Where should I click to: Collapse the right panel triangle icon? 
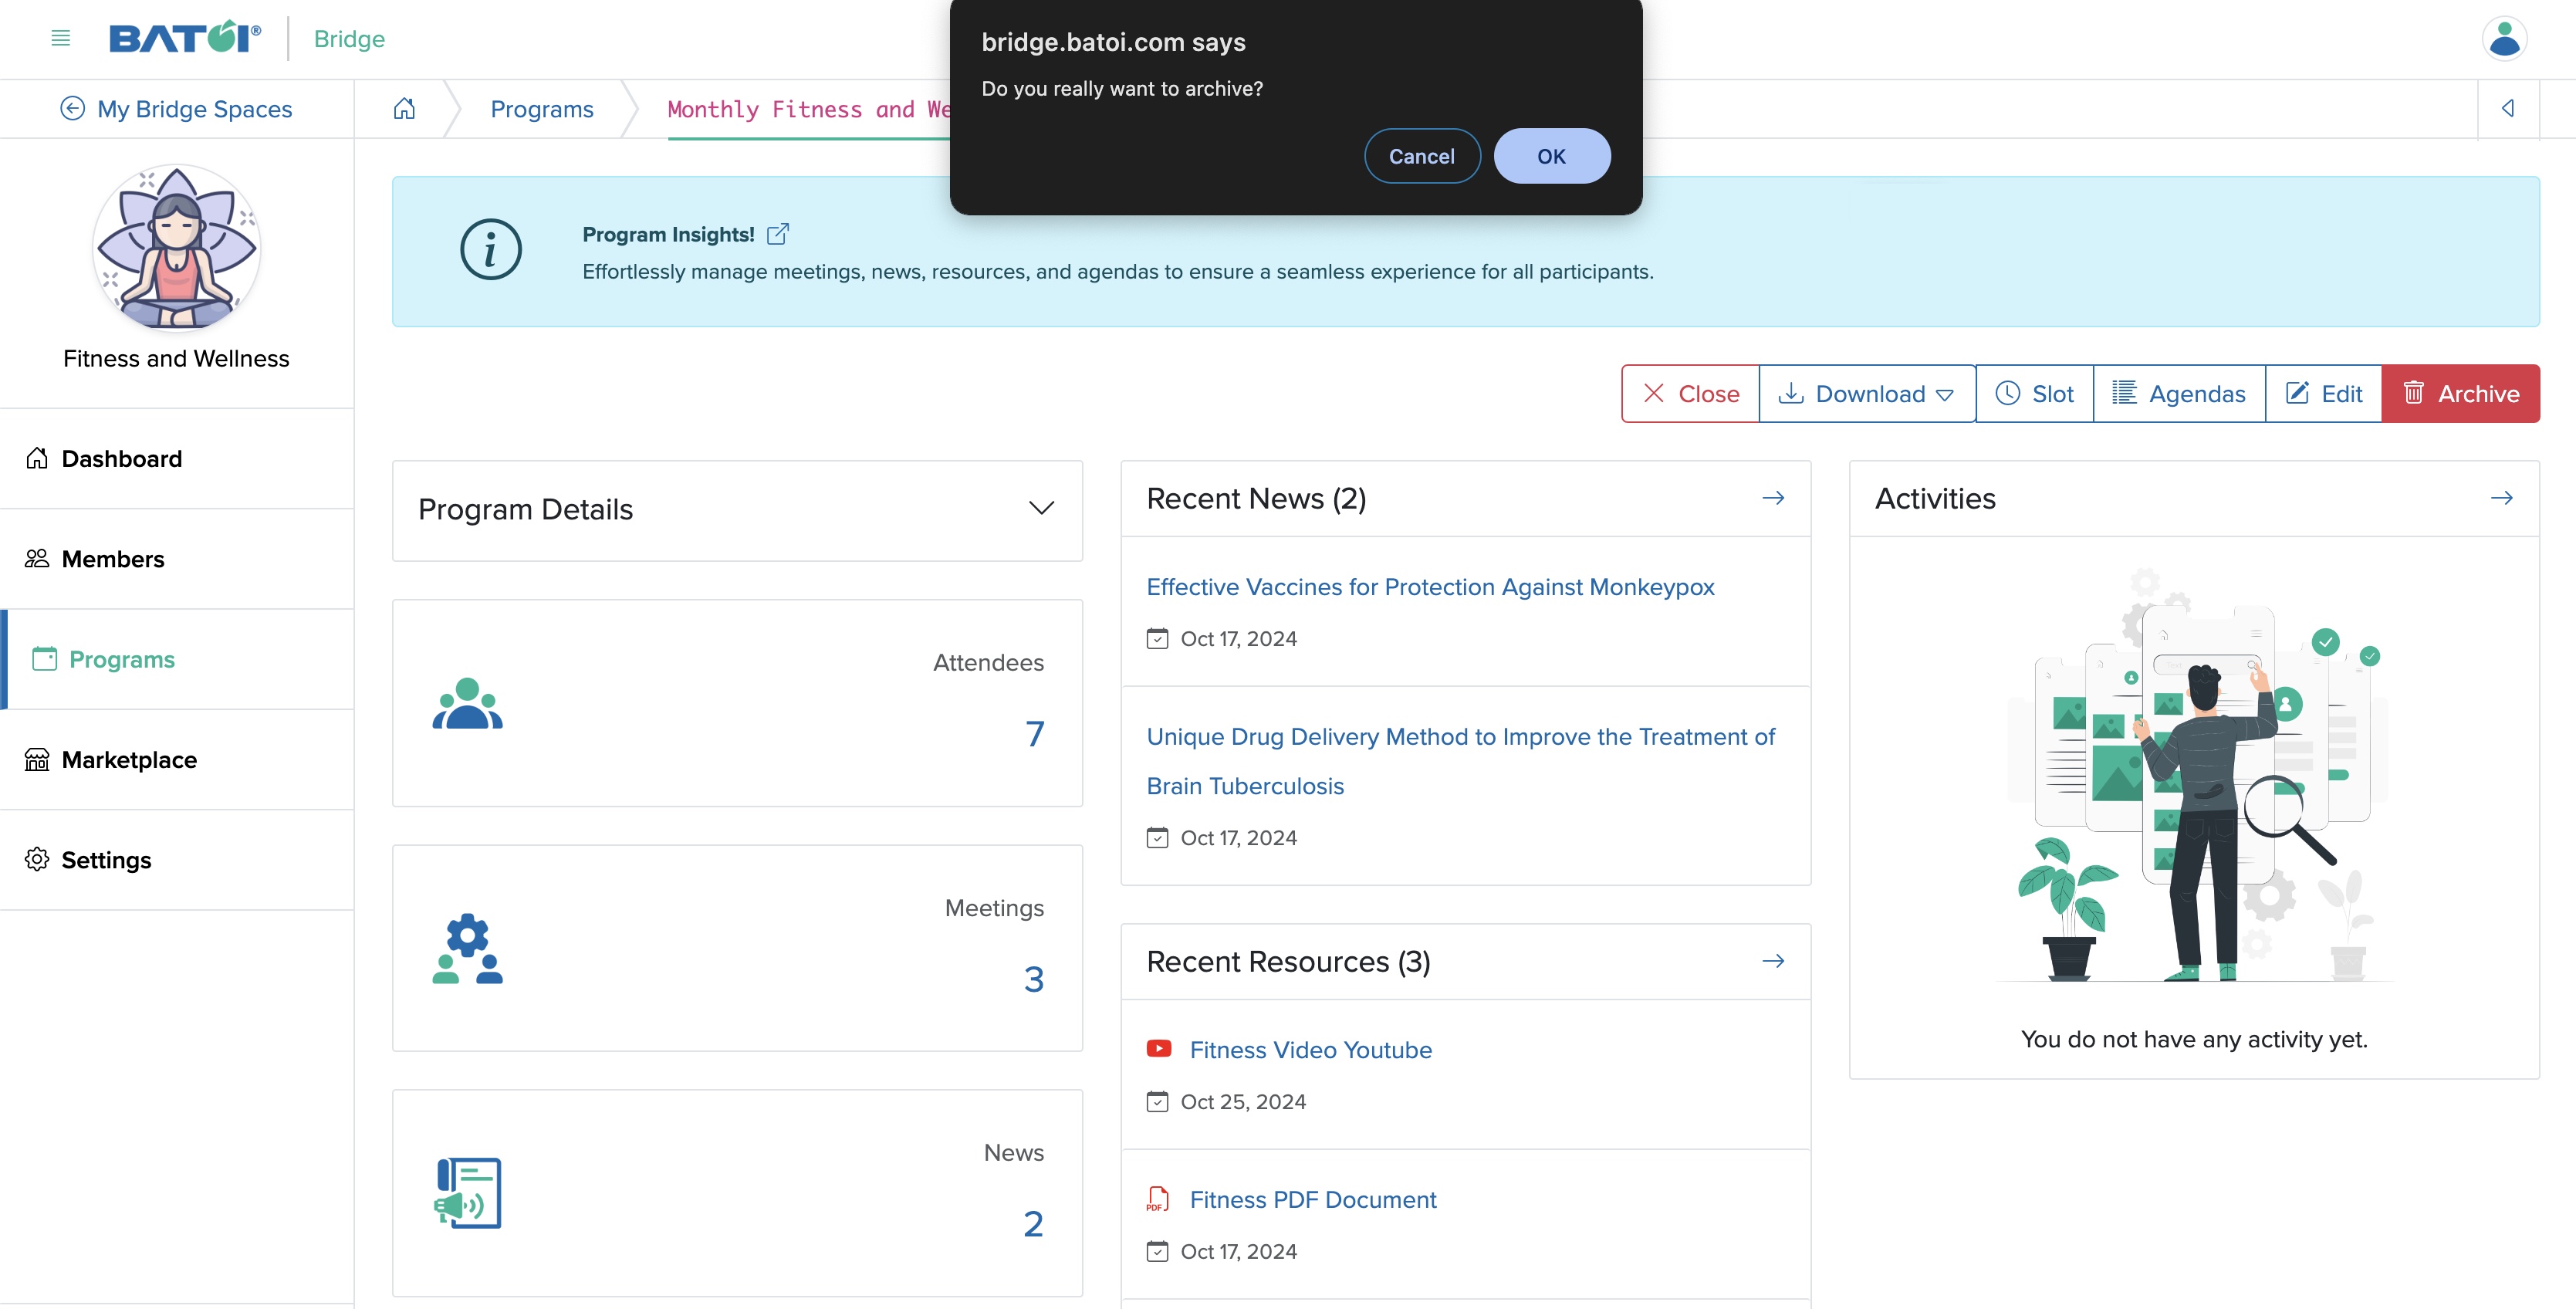[x=2508, y=108]
